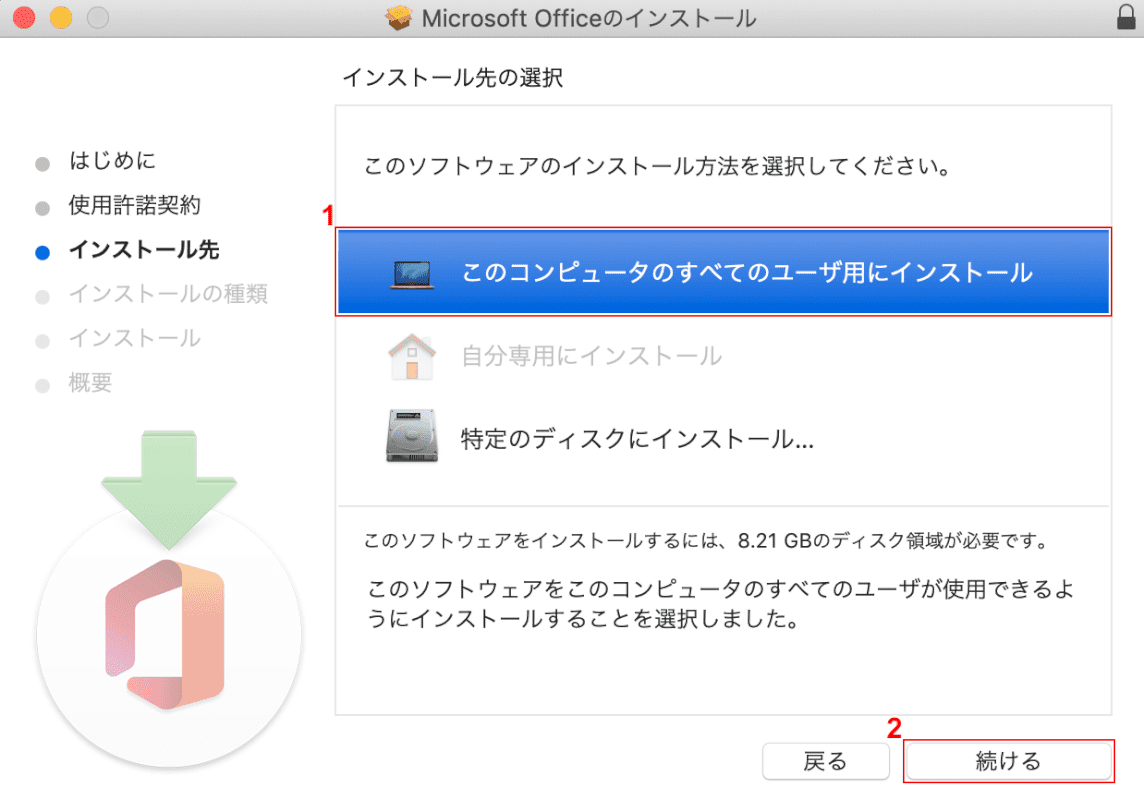The image size is (1144, 800).
Task: Minimize the installer with the yellow button
Action: pyautogui.click(x=61, y=17)
